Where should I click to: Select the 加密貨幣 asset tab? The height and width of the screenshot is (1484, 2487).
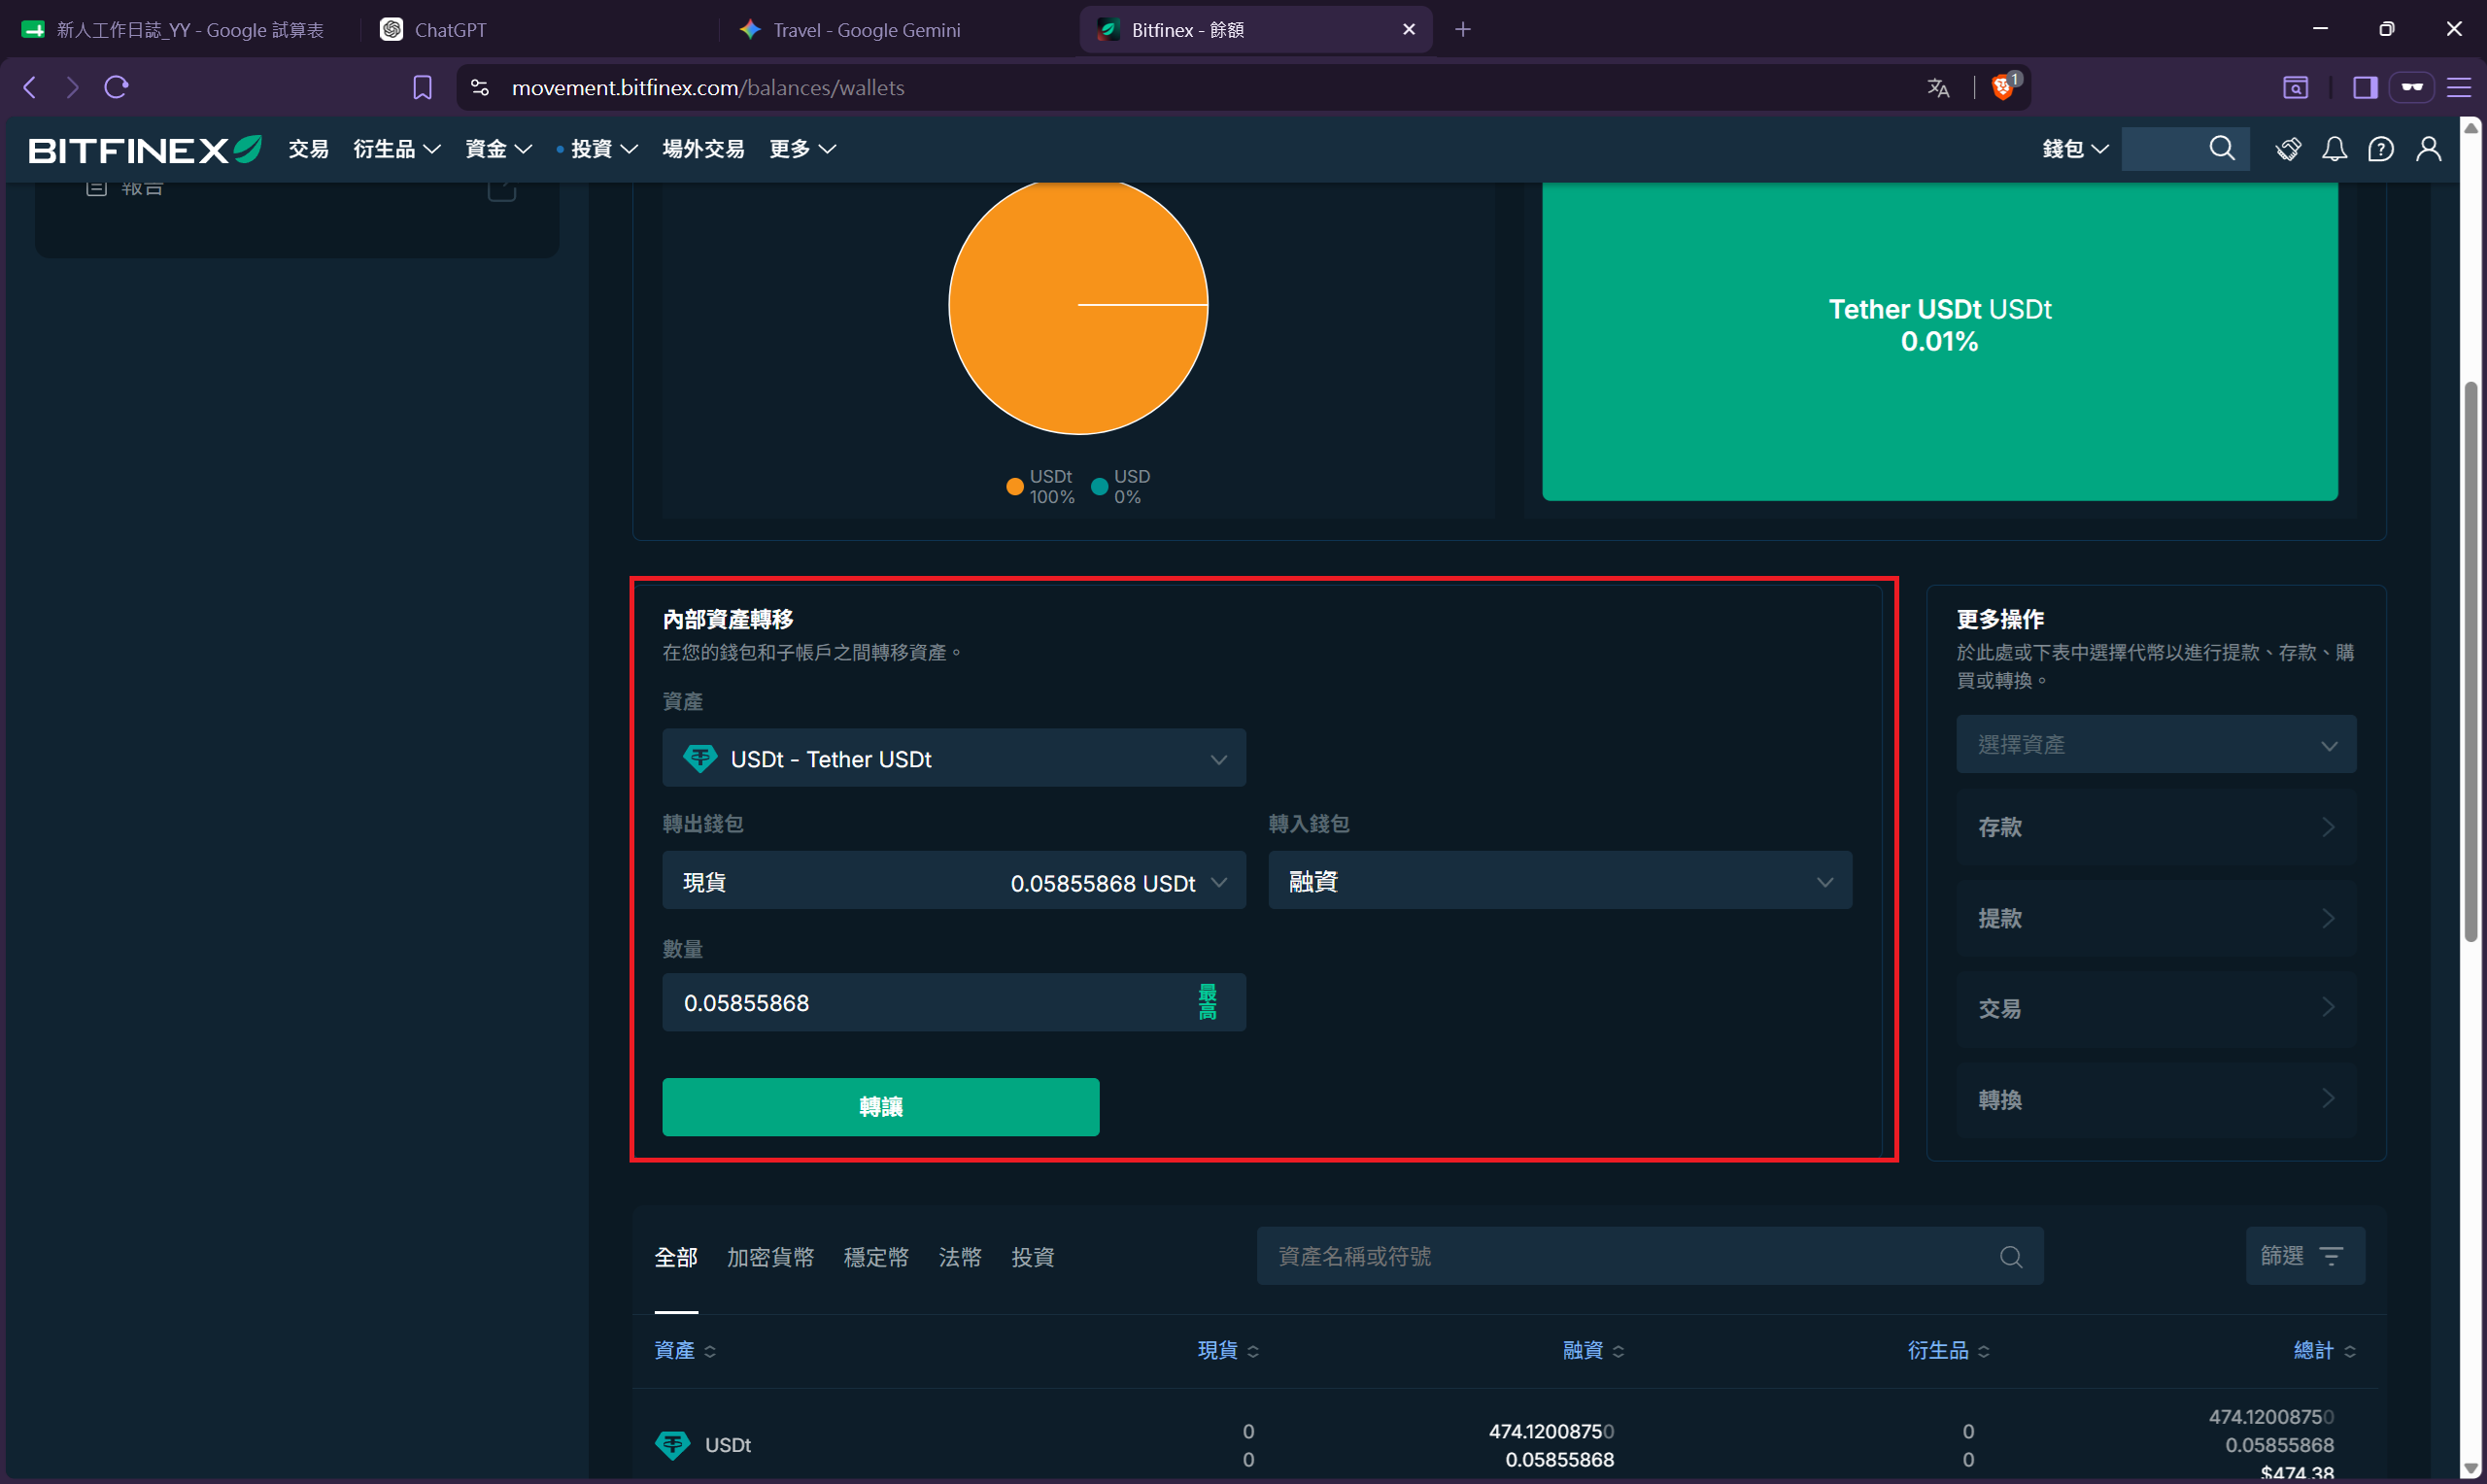coord(770,1257)
